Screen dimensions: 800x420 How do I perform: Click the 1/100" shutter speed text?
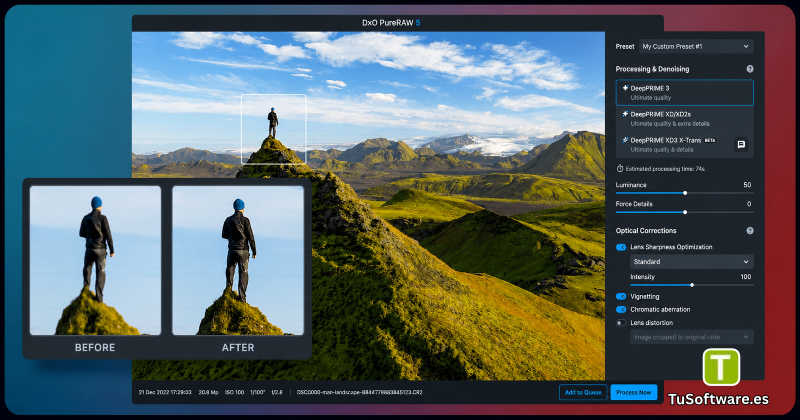pyautogui.click(x=258, y=392)
